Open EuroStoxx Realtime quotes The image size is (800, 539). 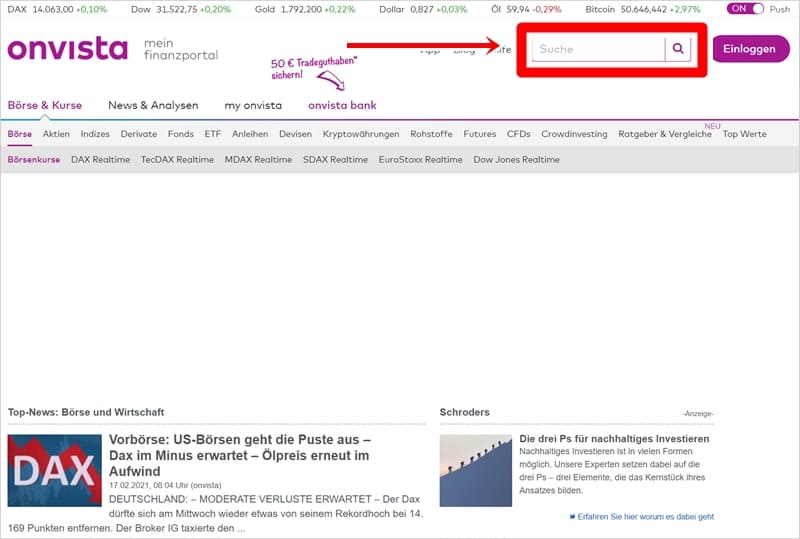click(x=420, y=159)
